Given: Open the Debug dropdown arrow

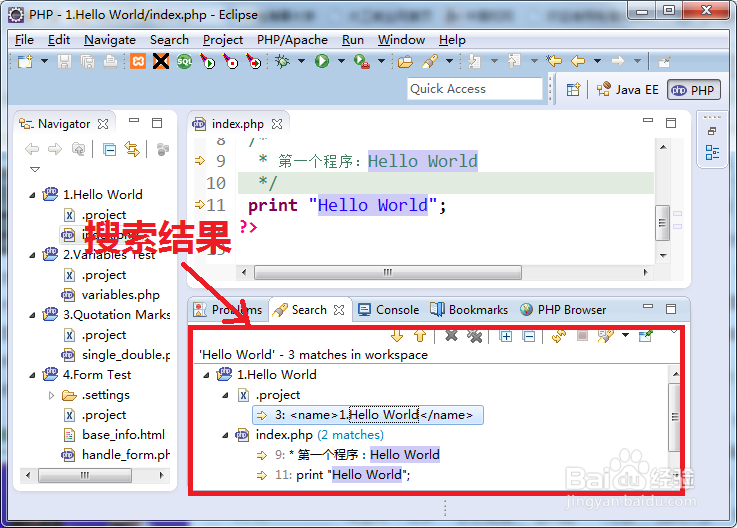Looking at the screenshot, I should click(301, 61).
